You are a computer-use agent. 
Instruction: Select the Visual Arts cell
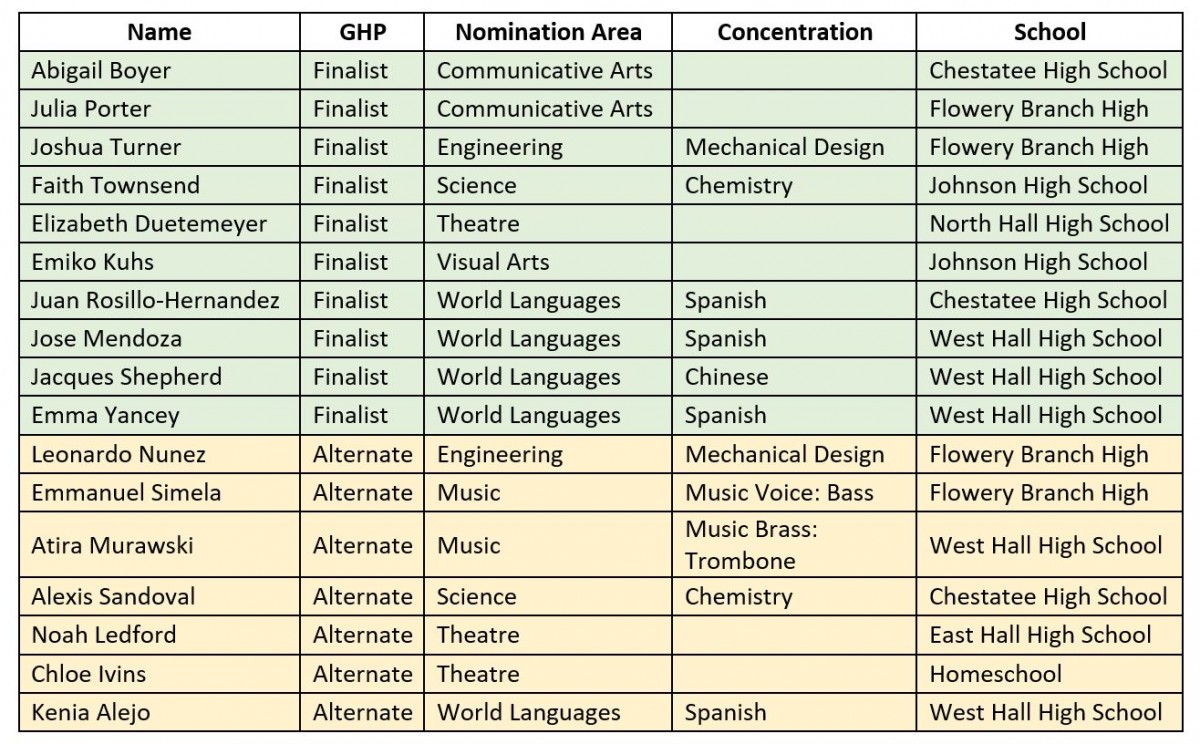[493, 262]
